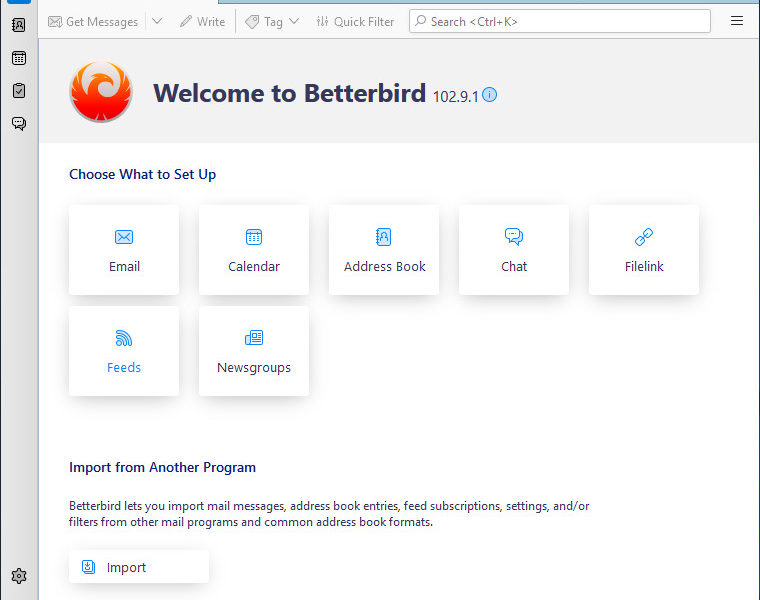Image resolution: width=760 pixels, height=600 pixels.
Task: Choose the Filelink setup card
Action: (644, 250)
